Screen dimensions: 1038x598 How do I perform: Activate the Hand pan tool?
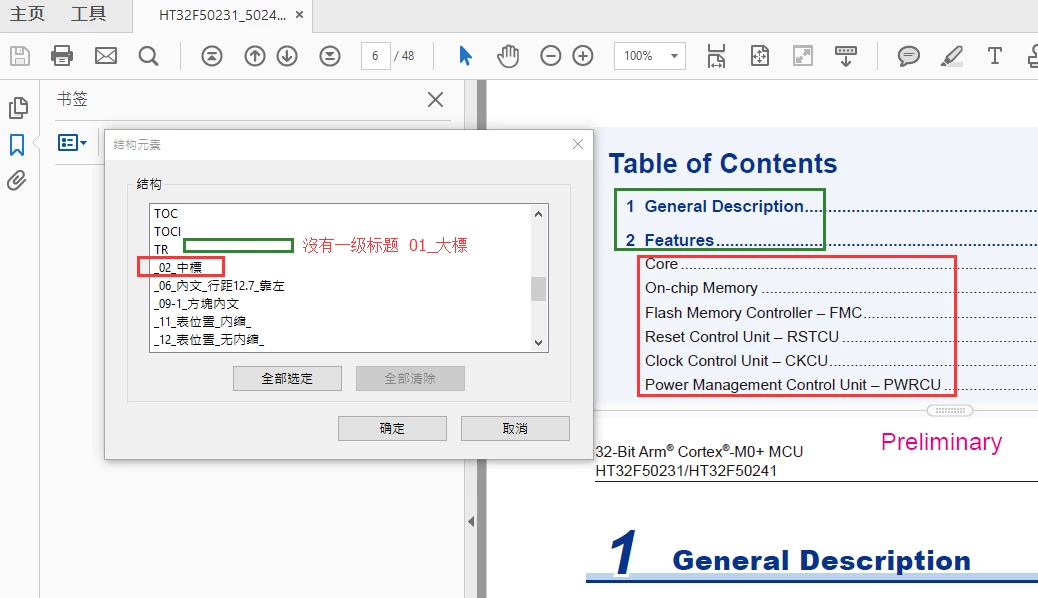tap(508, 56)
